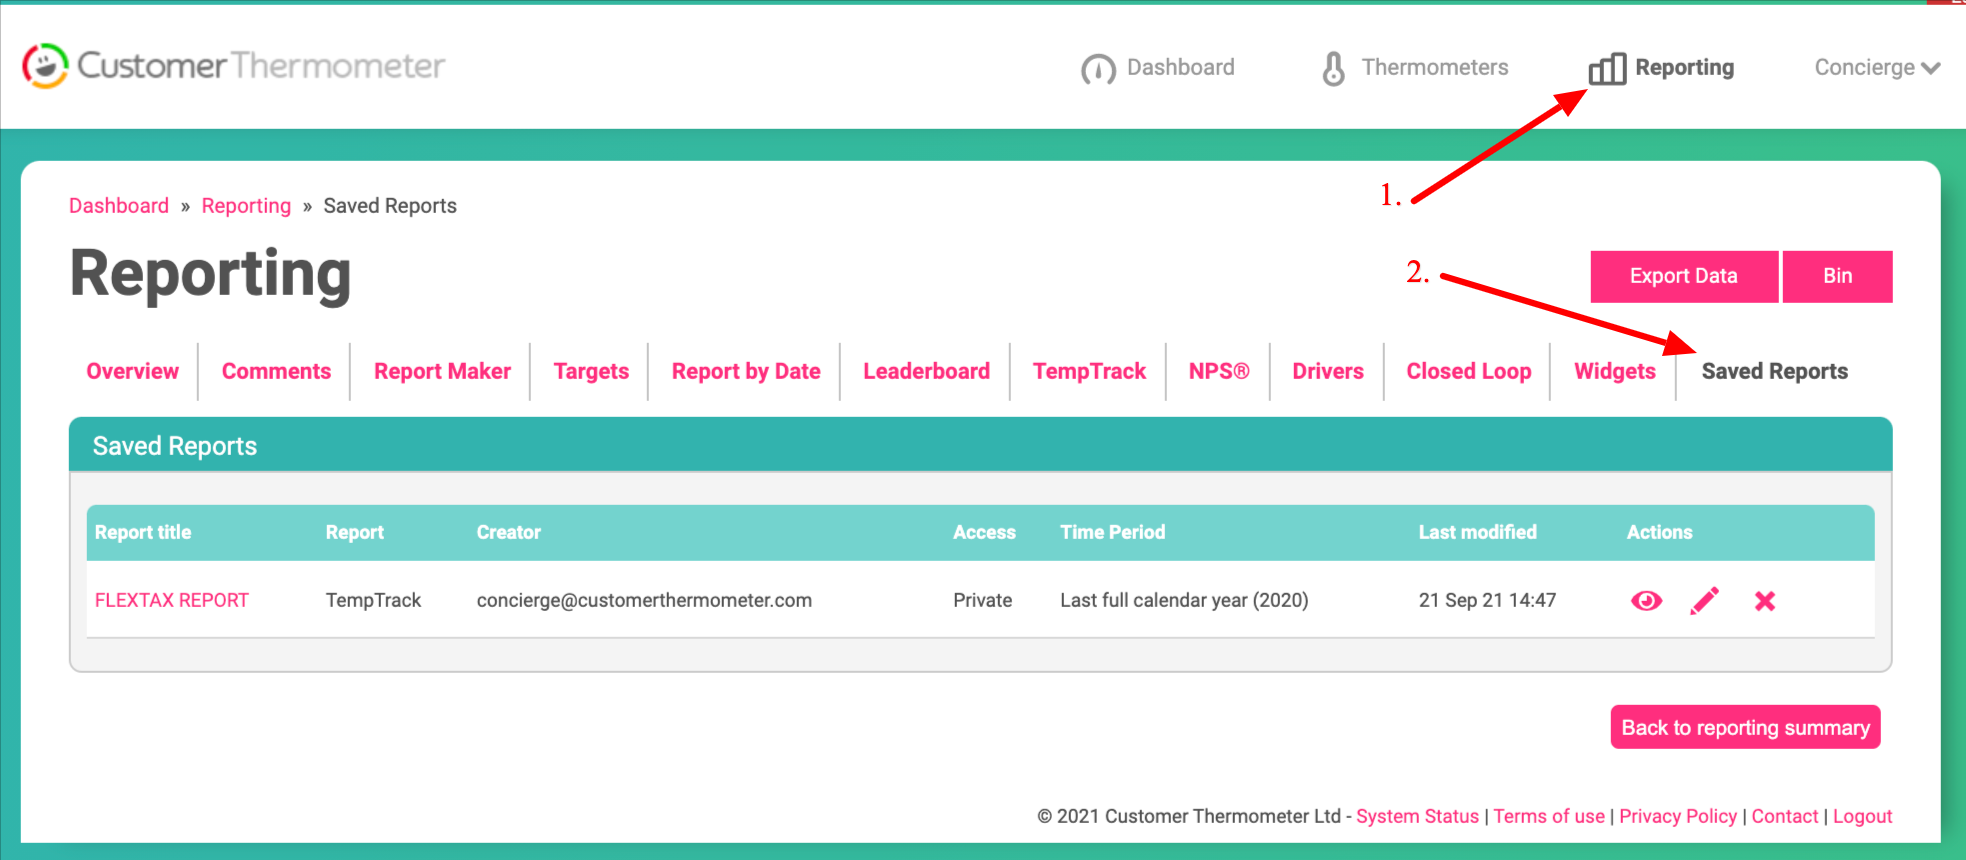Click the 21 Sep 21 14:47 cell
The height and width of the screenshot is (860, 1966).
click(1487, 600)
